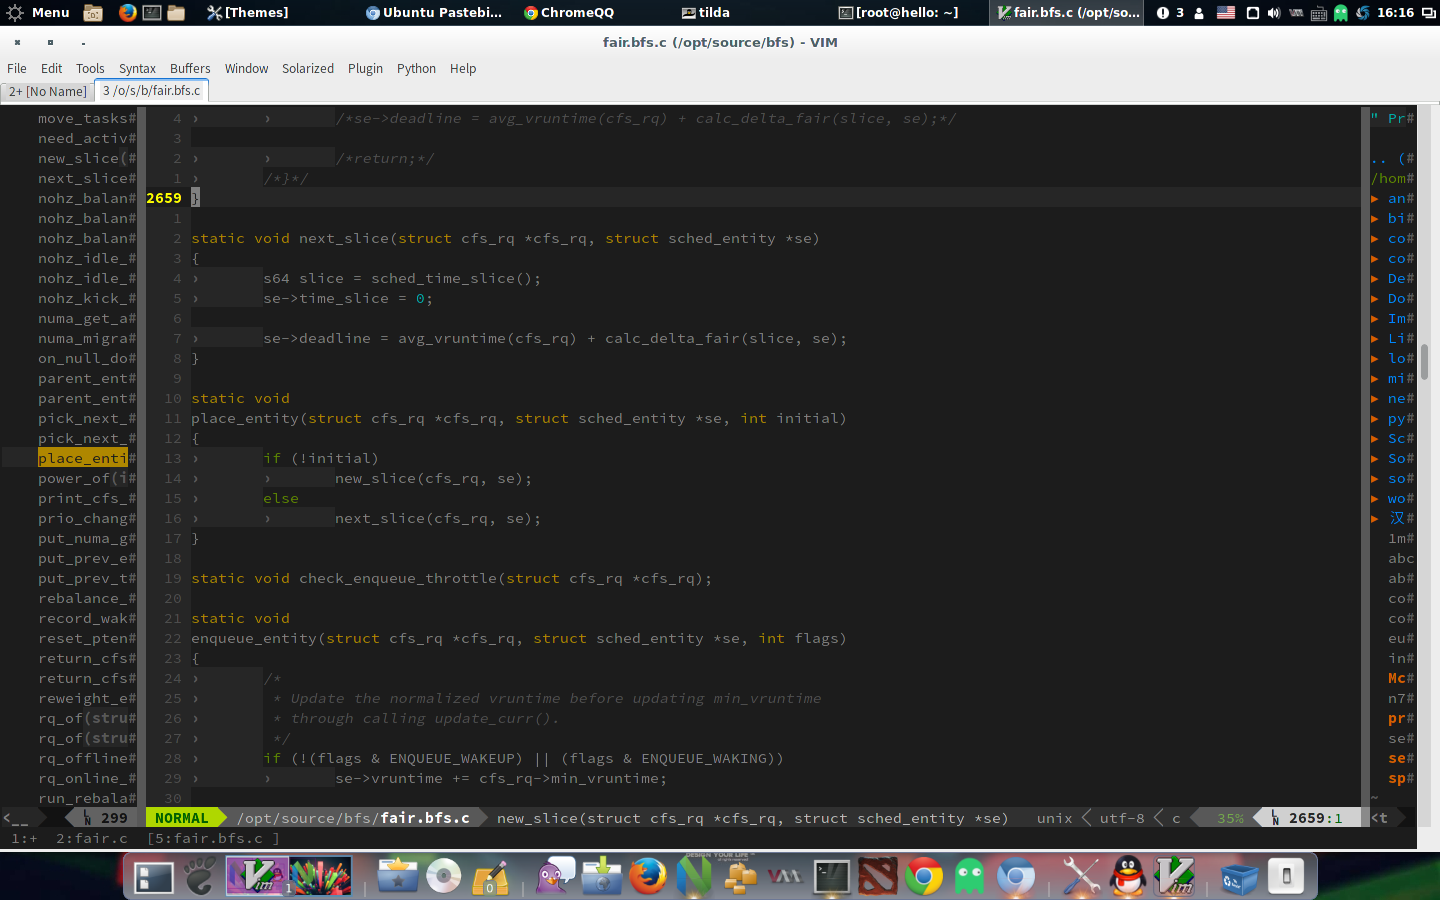Open the VM virtual machine dock icon
Screen dimensions: 1440x900
coord(785,877)
